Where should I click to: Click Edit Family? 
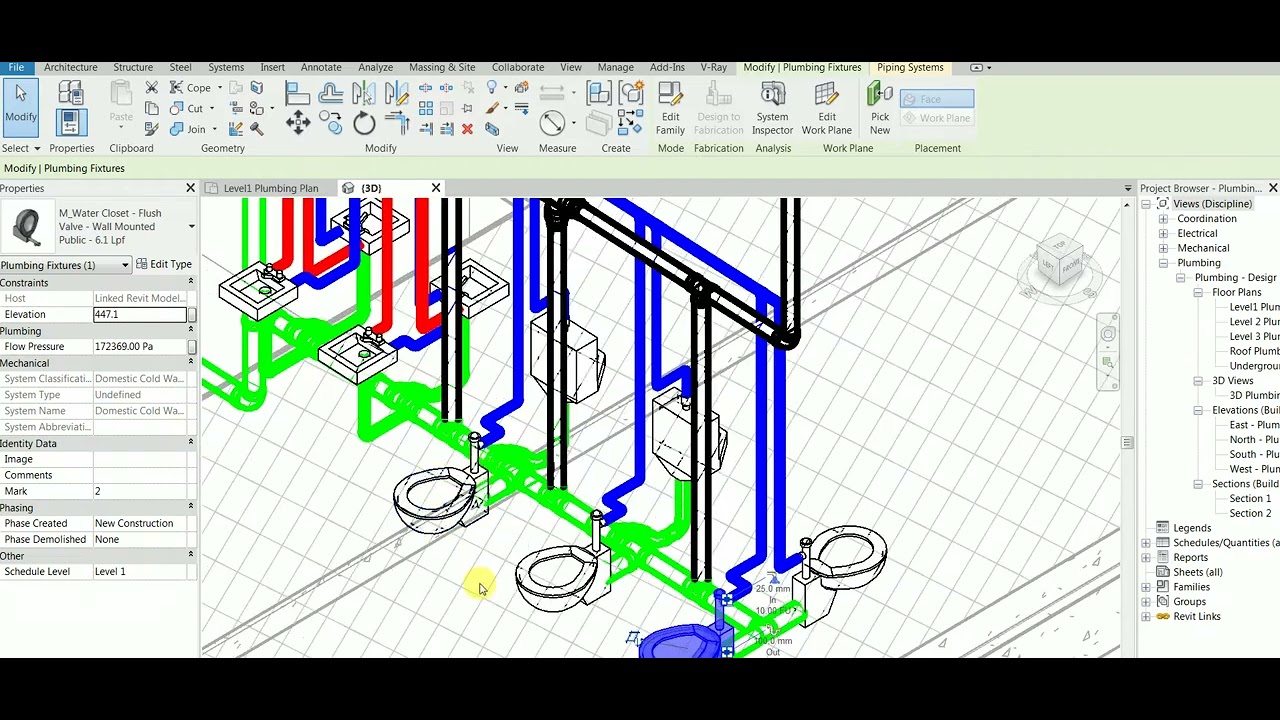(x=670, y=109)
